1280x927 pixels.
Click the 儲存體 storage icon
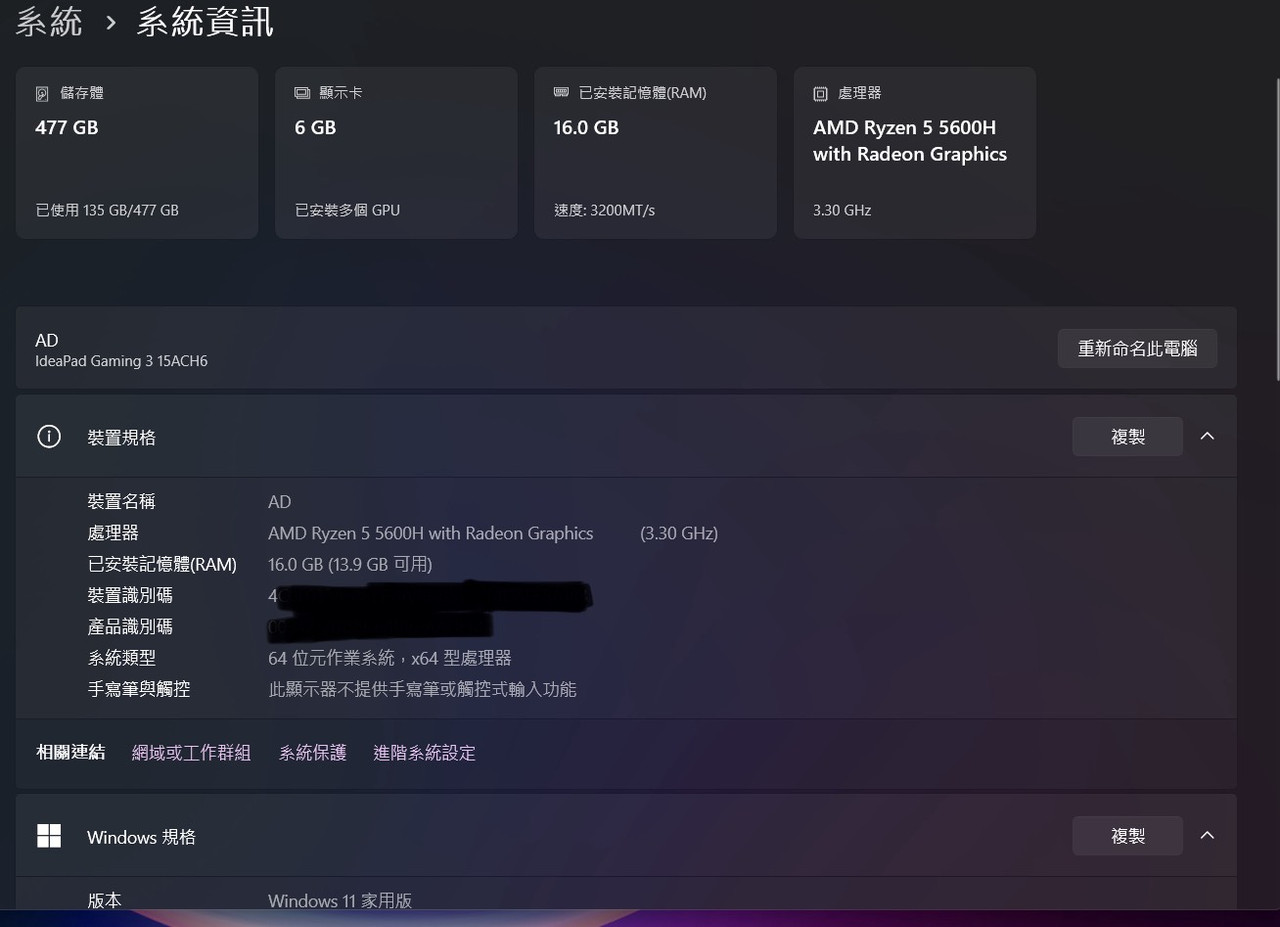[41, 92]
